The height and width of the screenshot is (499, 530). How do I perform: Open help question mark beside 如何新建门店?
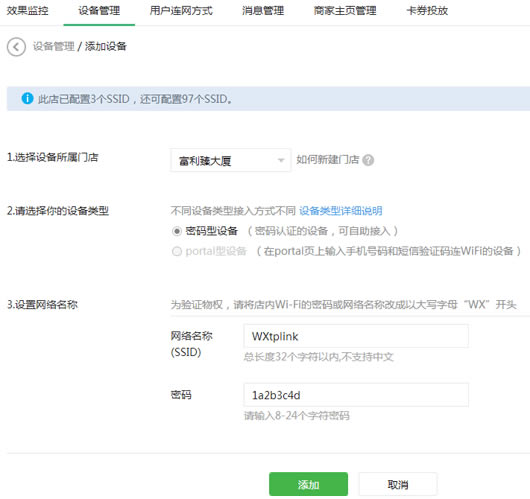click(x=368, y=160)
